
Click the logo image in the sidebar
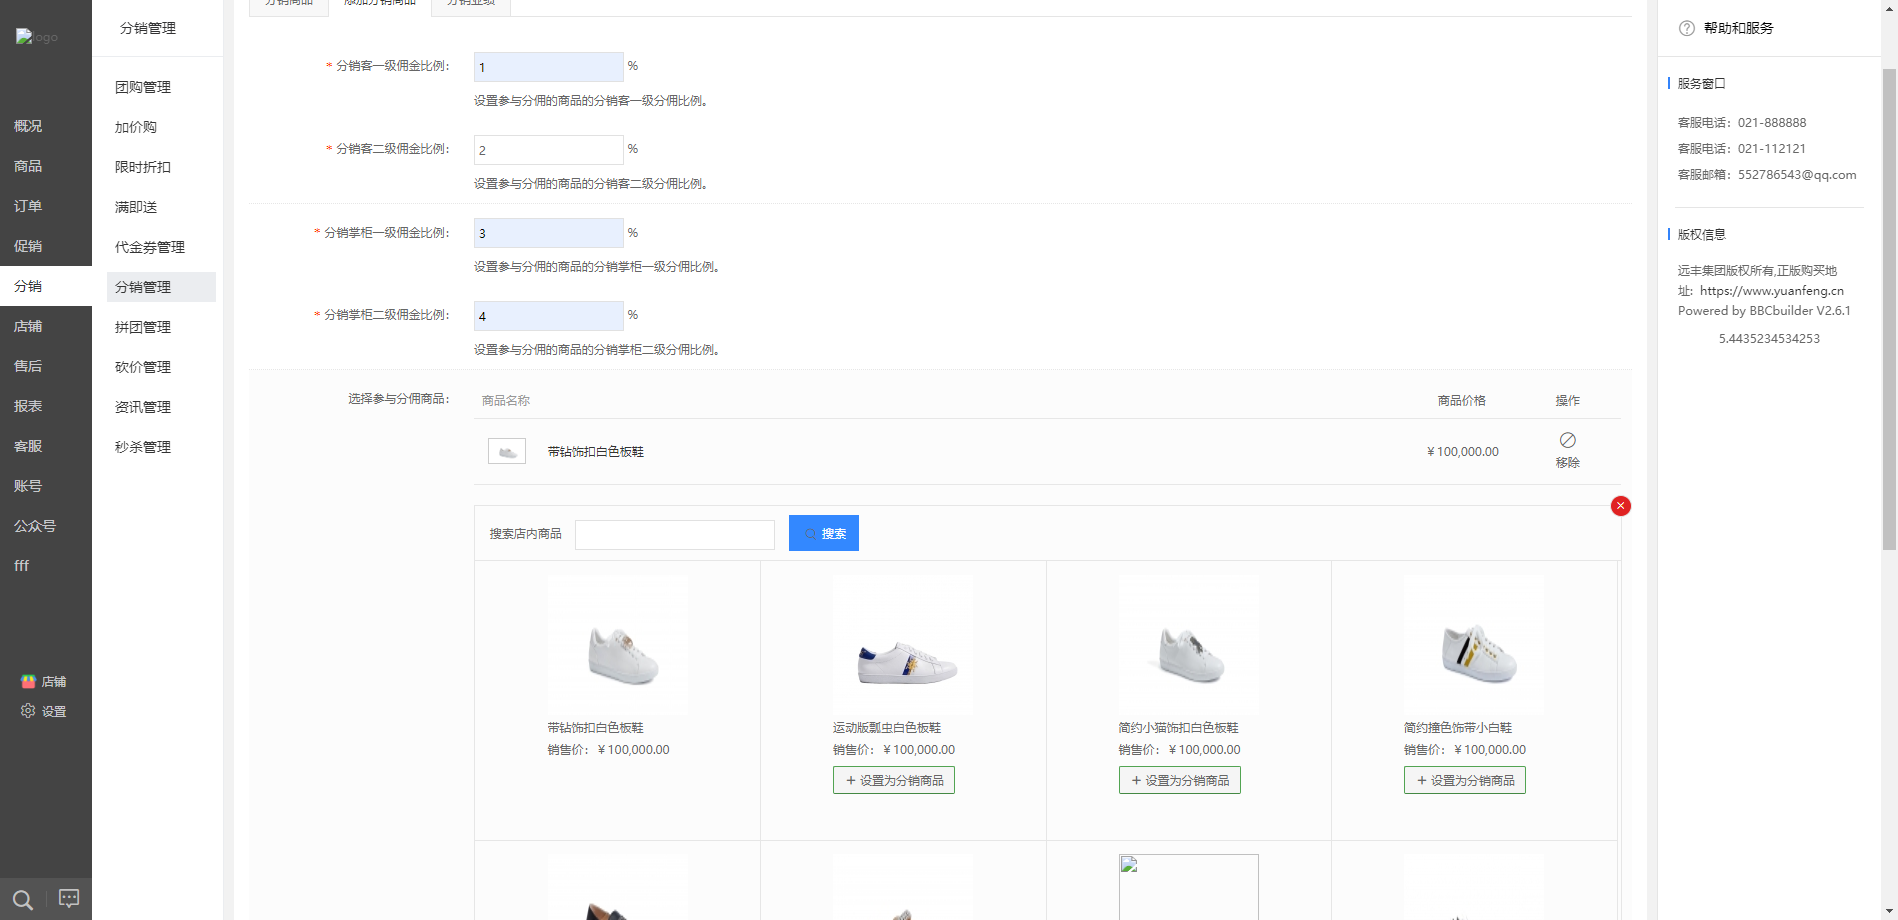(37, 37)
